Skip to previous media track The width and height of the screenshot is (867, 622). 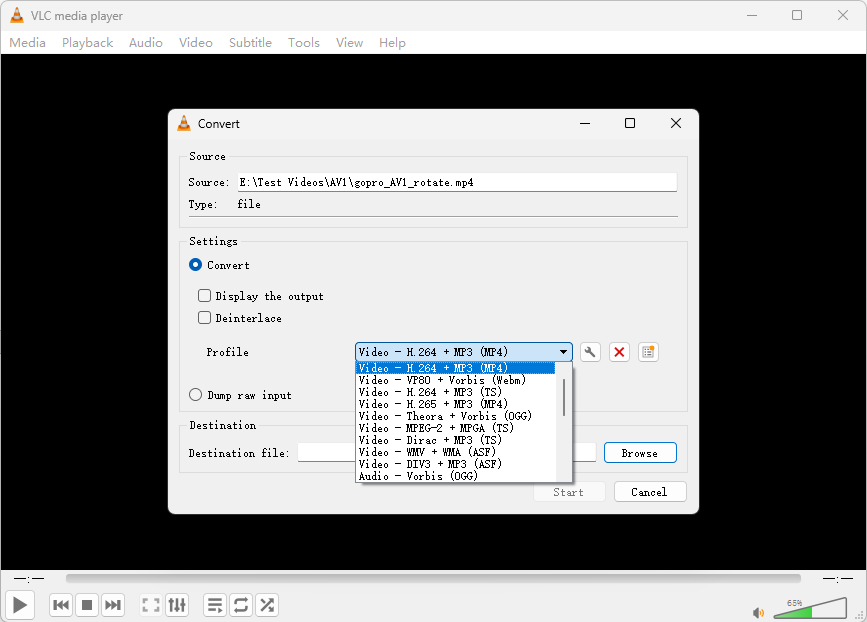[x=61, y=605]
